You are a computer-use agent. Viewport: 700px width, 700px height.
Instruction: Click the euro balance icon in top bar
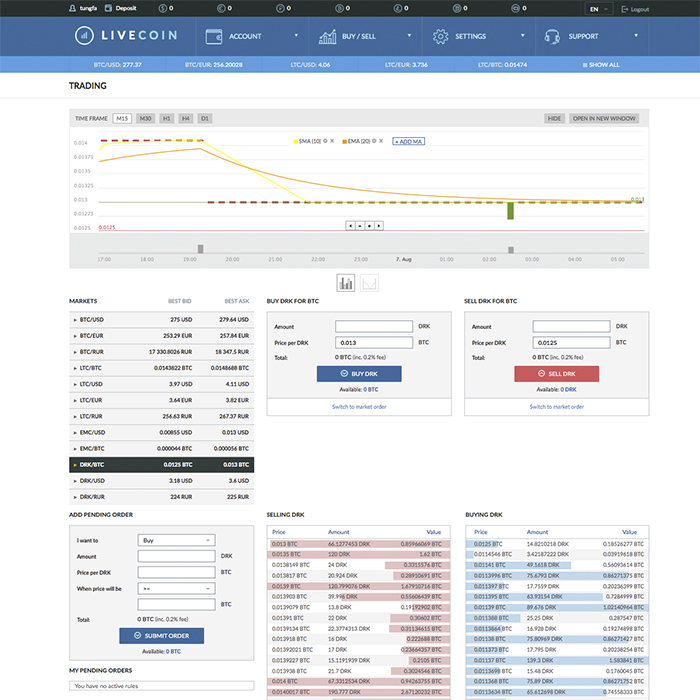(x=221, y=8)
